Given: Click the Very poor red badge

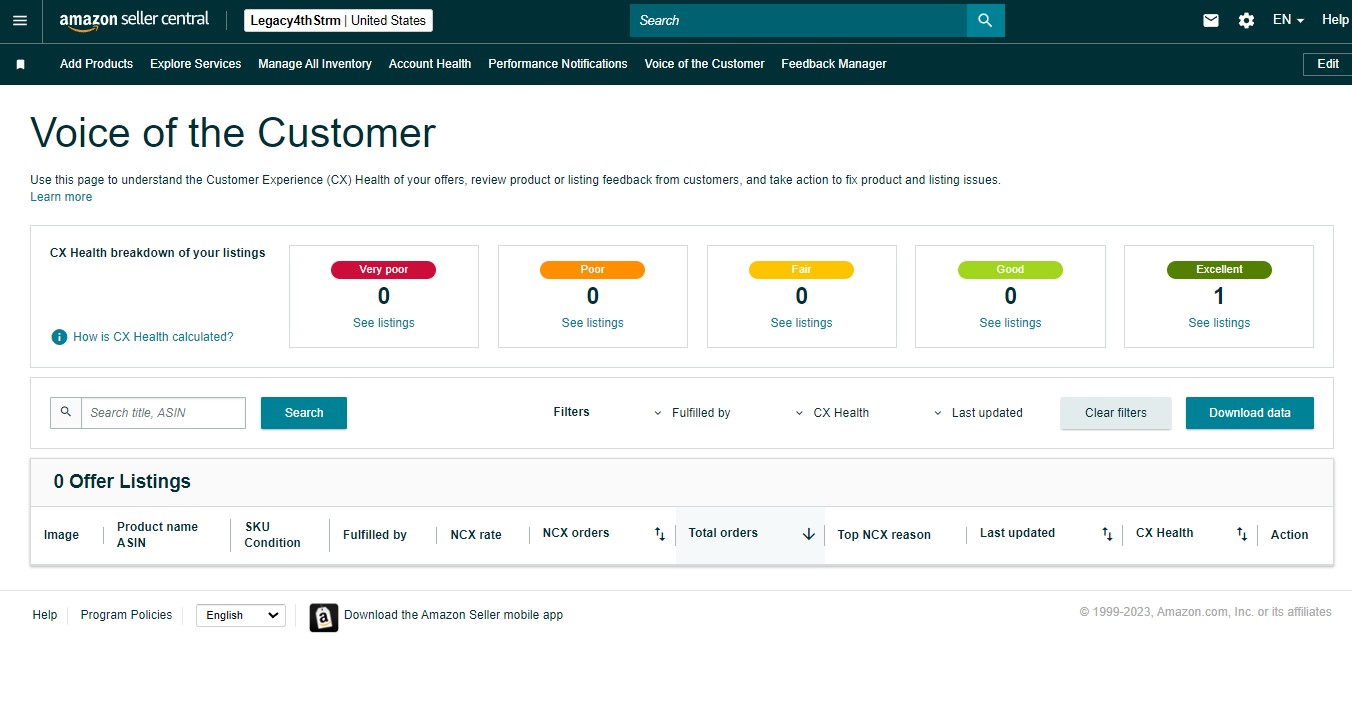Looking at the screenshot, I should point(384,270).
